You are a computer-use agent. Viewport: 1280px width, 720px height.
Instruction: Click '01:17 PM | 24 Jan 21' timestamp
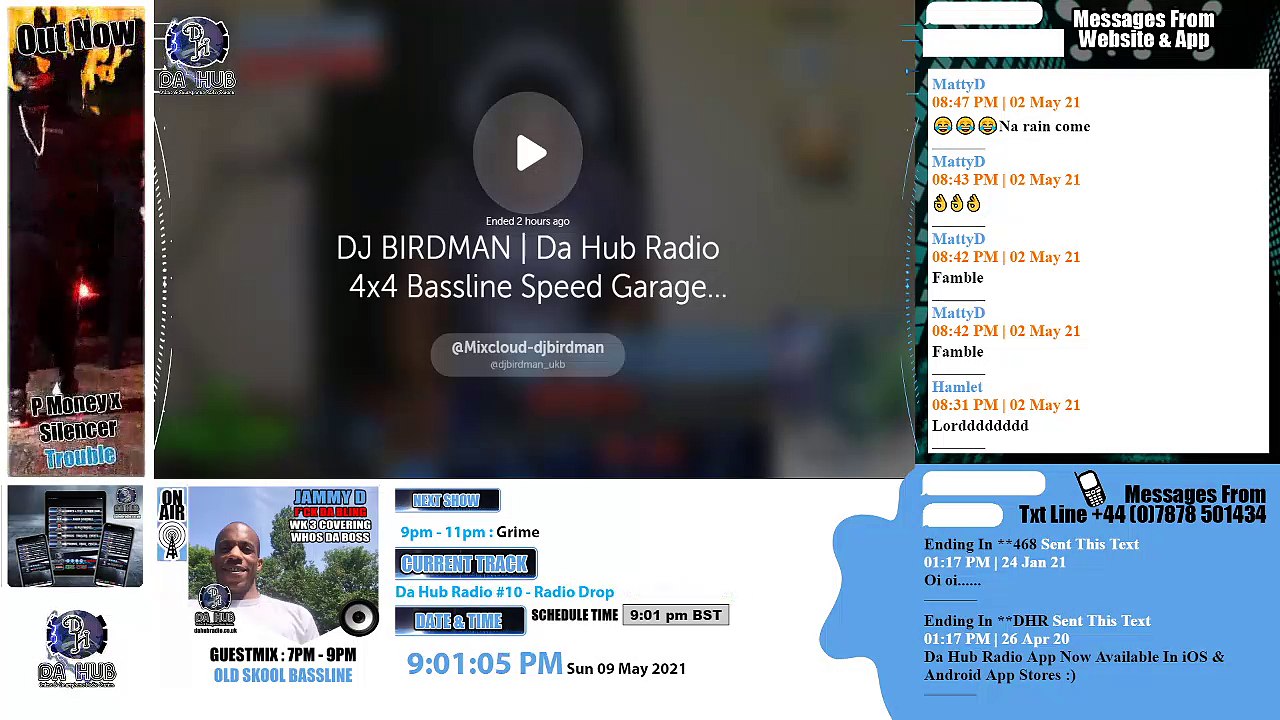995,562
